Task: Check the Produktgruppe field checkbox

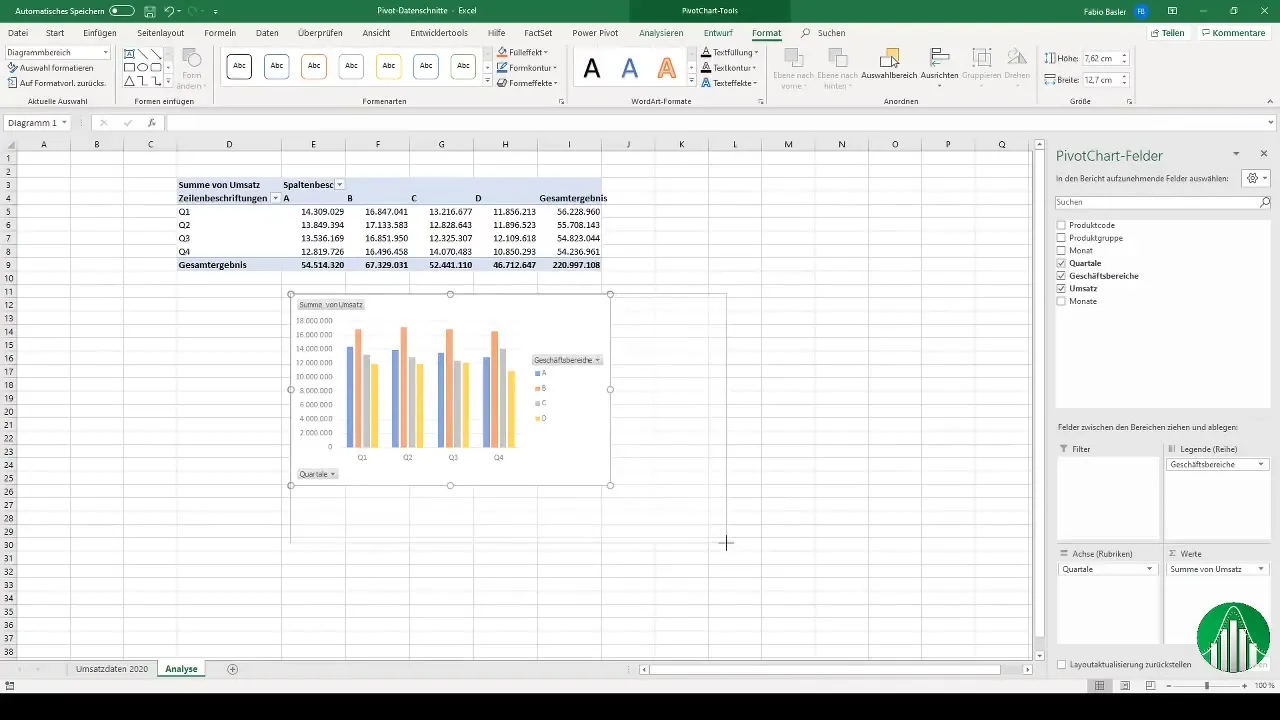Action: click(1061, 238)
